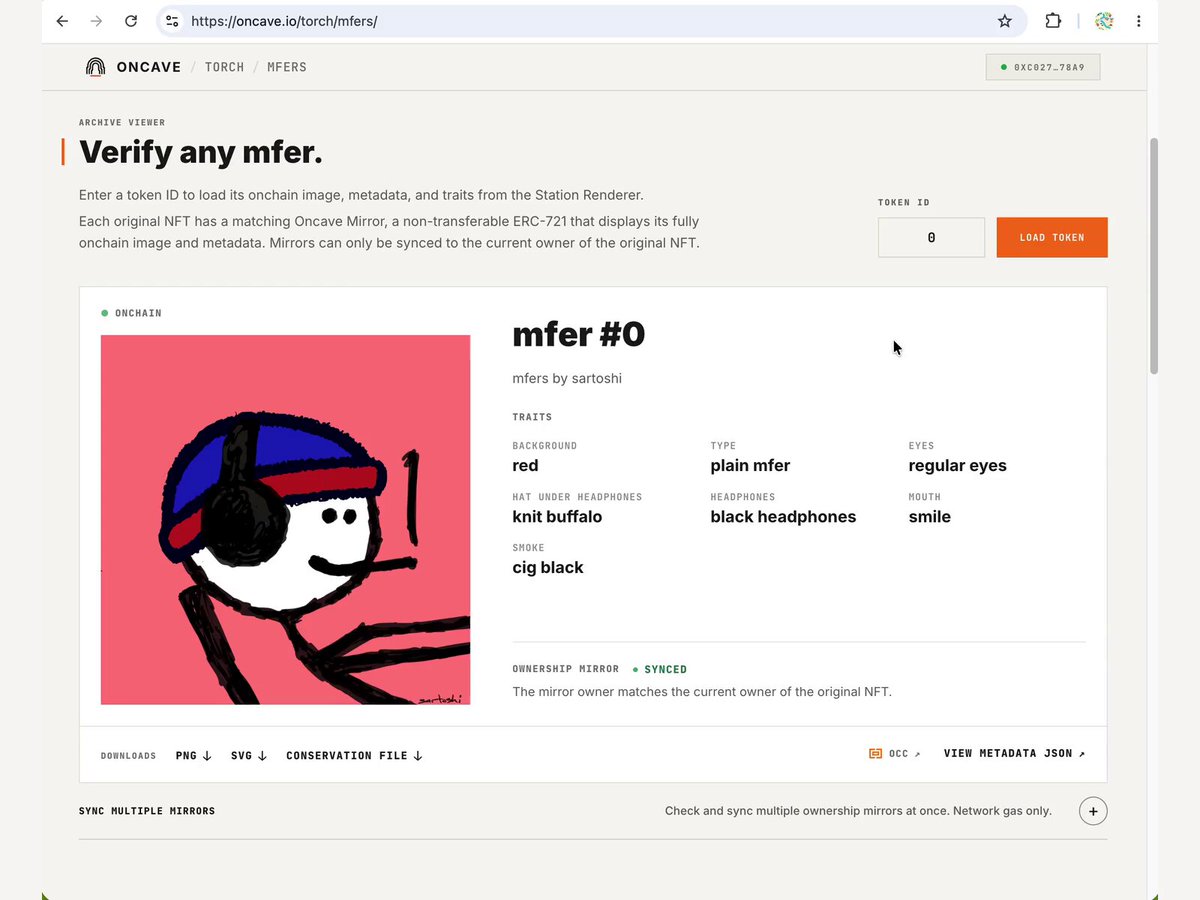1200x900 pixels.
Task: Navigate to the TORCH breadcrumb
Action: pyautogui.click(x=224, y=67)
